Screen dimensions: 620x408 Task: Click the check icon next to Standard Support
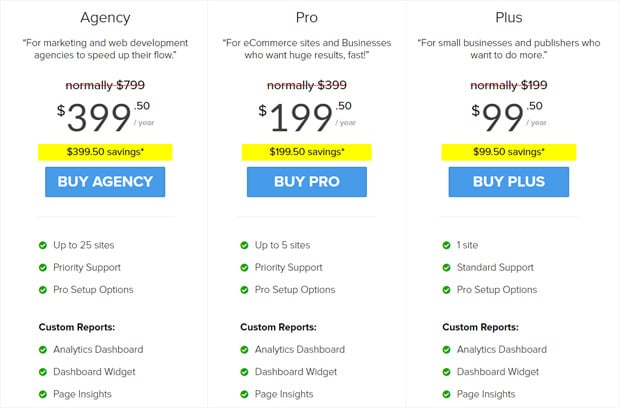(x=446, y=268)
